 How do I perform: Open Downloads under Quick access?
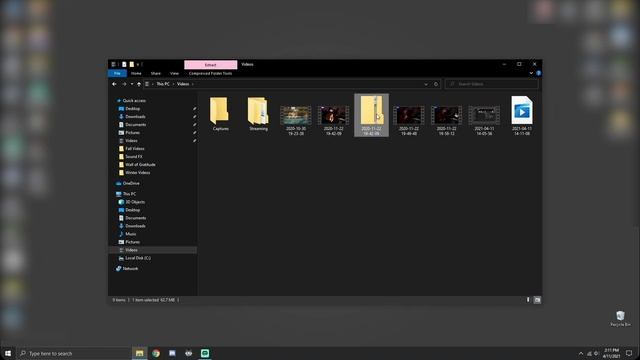(x=135, y=117)
